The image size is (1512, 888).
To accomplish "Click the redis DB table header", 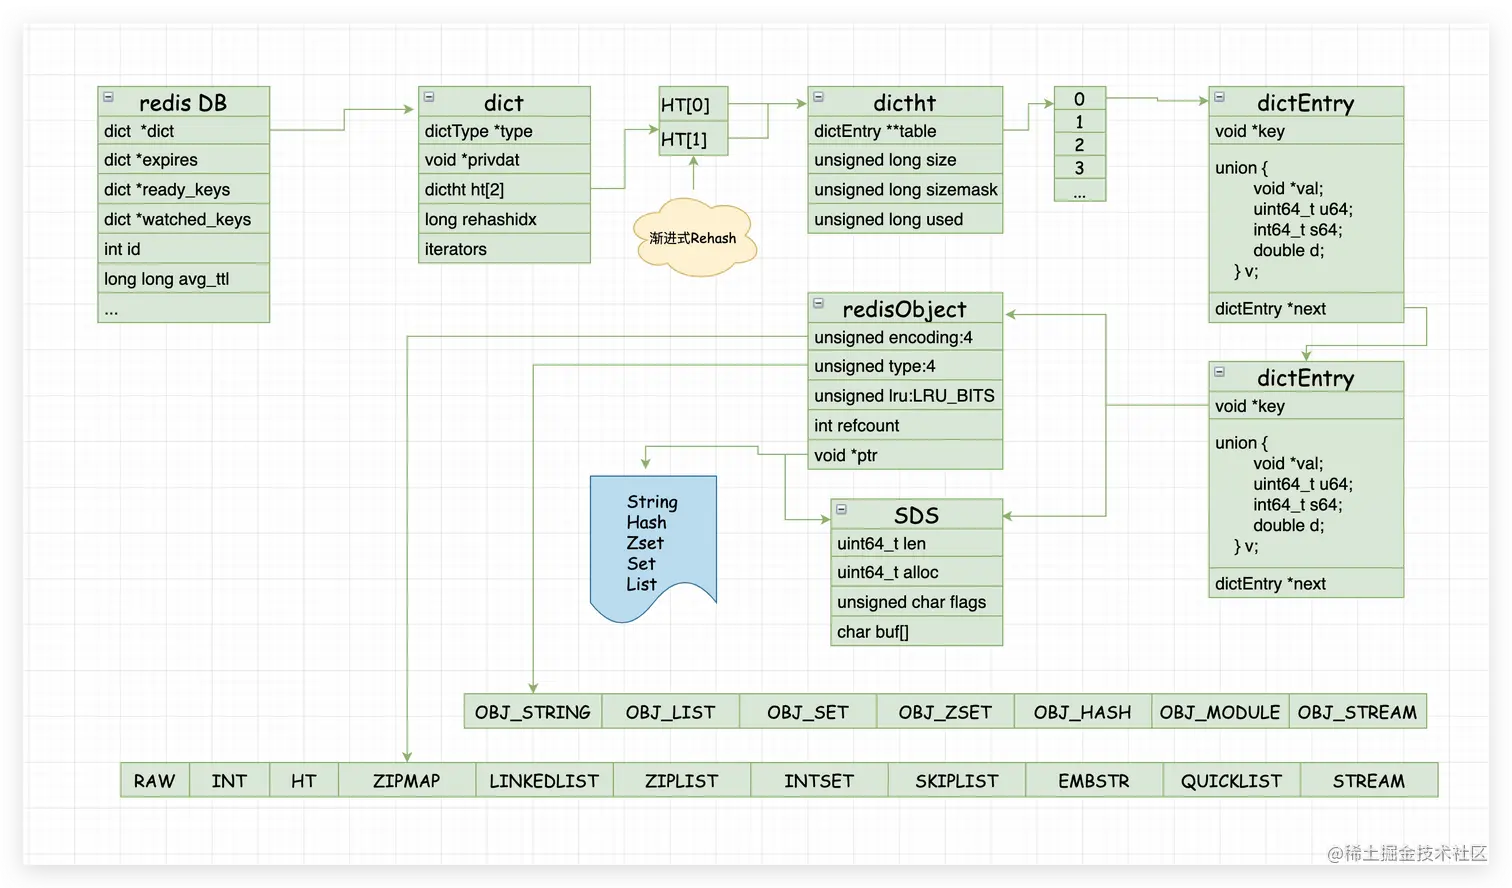I will pyautogui.click(x=184, y=102).
